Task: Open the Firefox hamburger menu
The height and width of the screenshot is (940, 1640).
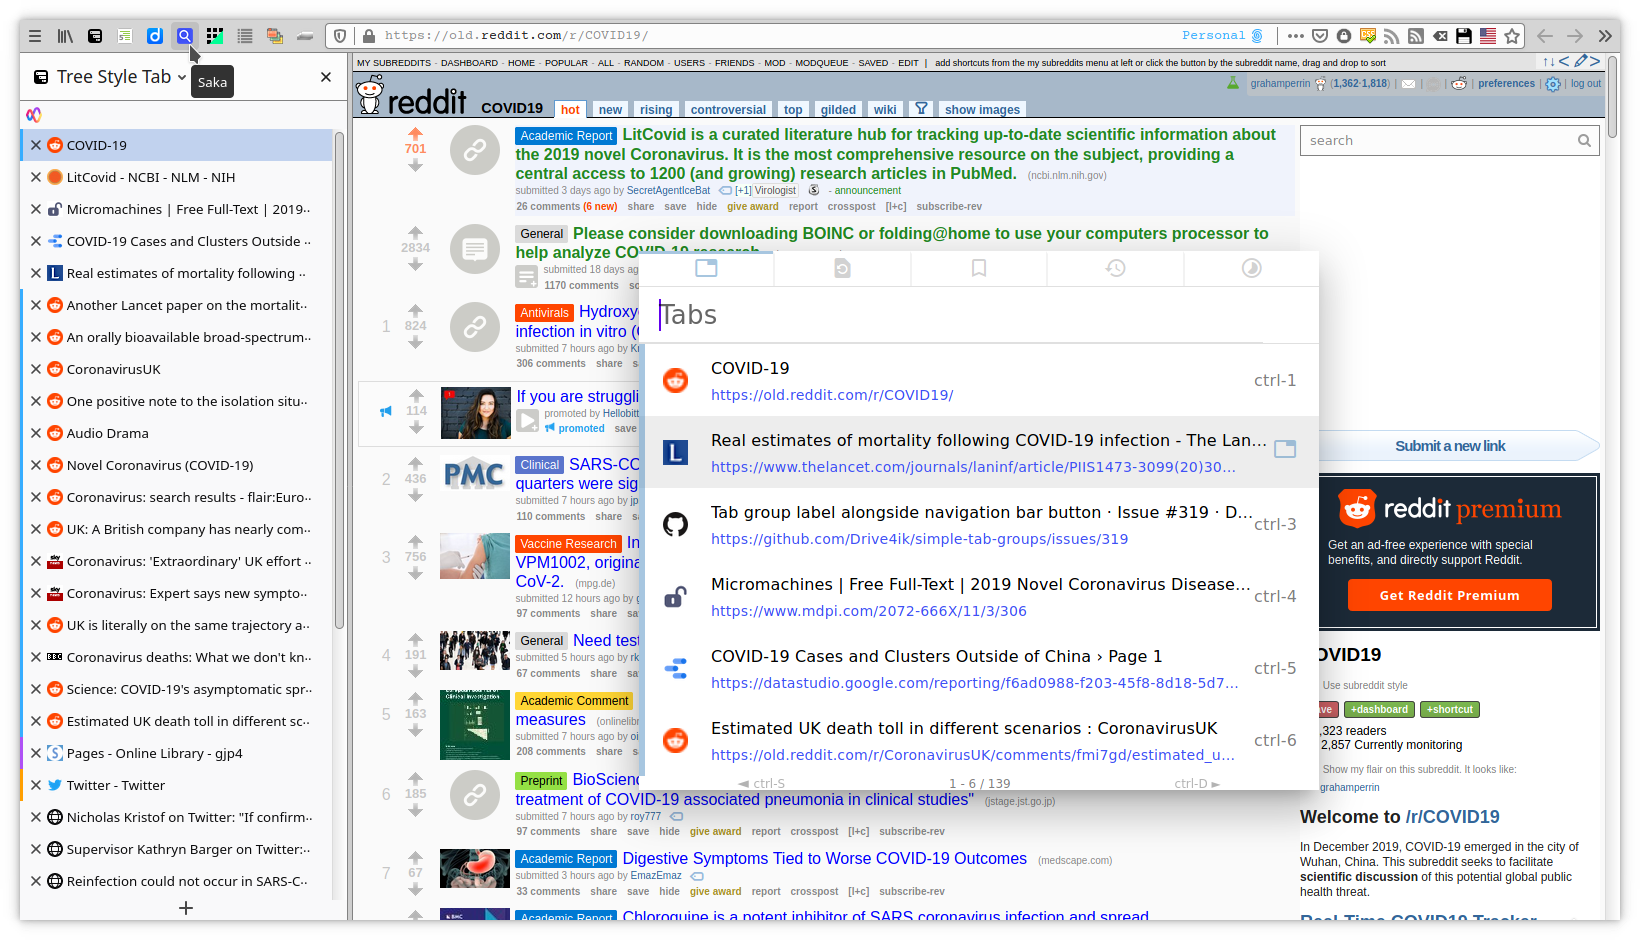Action: point(35,36)
